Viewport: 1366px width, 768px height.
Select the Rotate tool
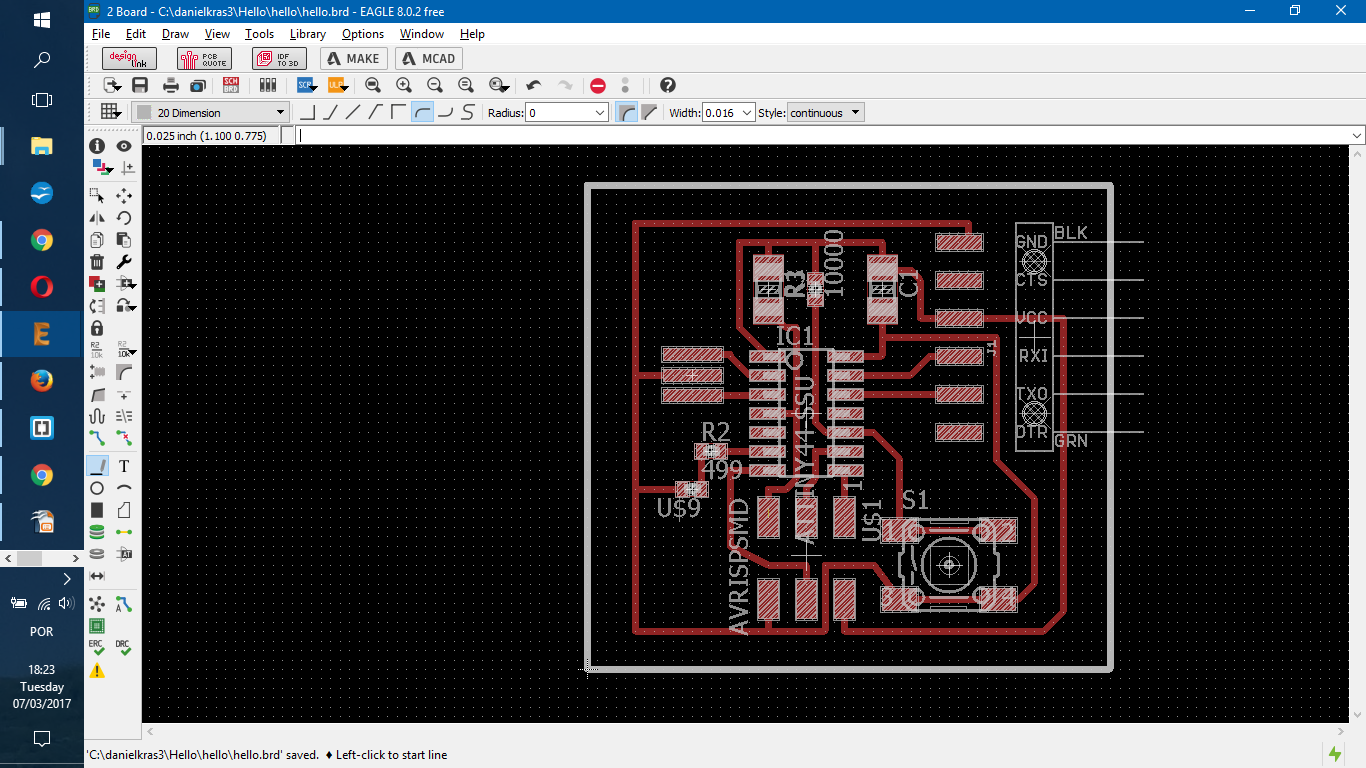point(124,217)
